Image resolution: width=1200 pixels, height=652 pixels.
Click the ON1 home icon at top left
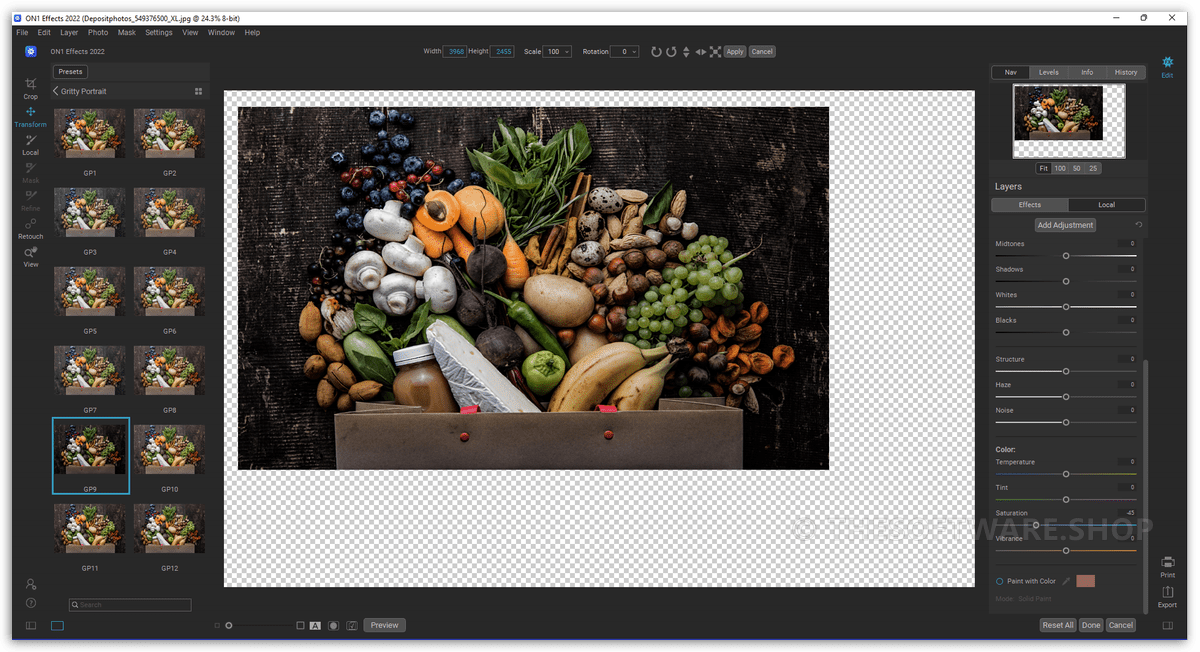[31, 51]
